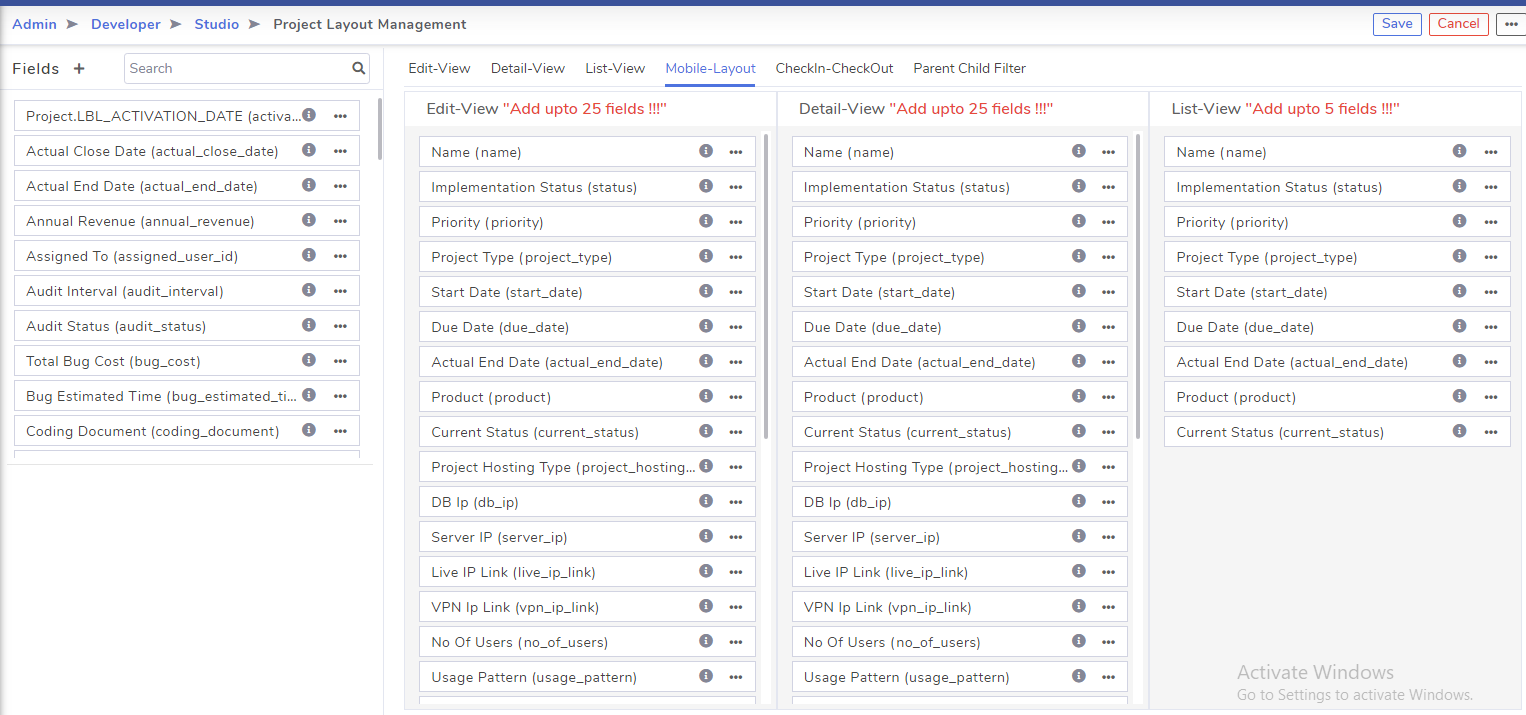Click info icon on List-View Actual End Date row

pos(1460,361)
